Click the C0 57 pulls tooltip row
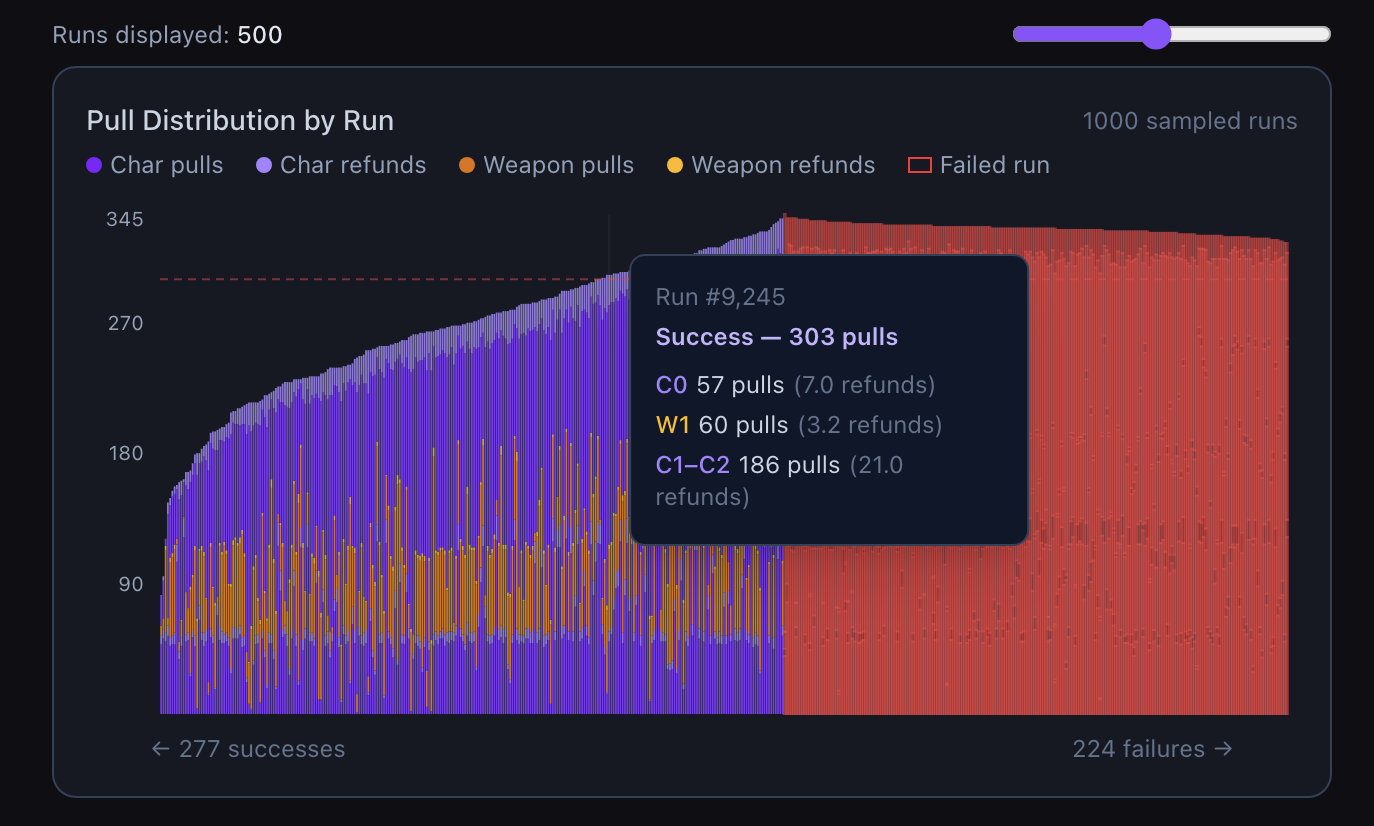The width and height of the screenshot is (1374, 826). (795, 385)
